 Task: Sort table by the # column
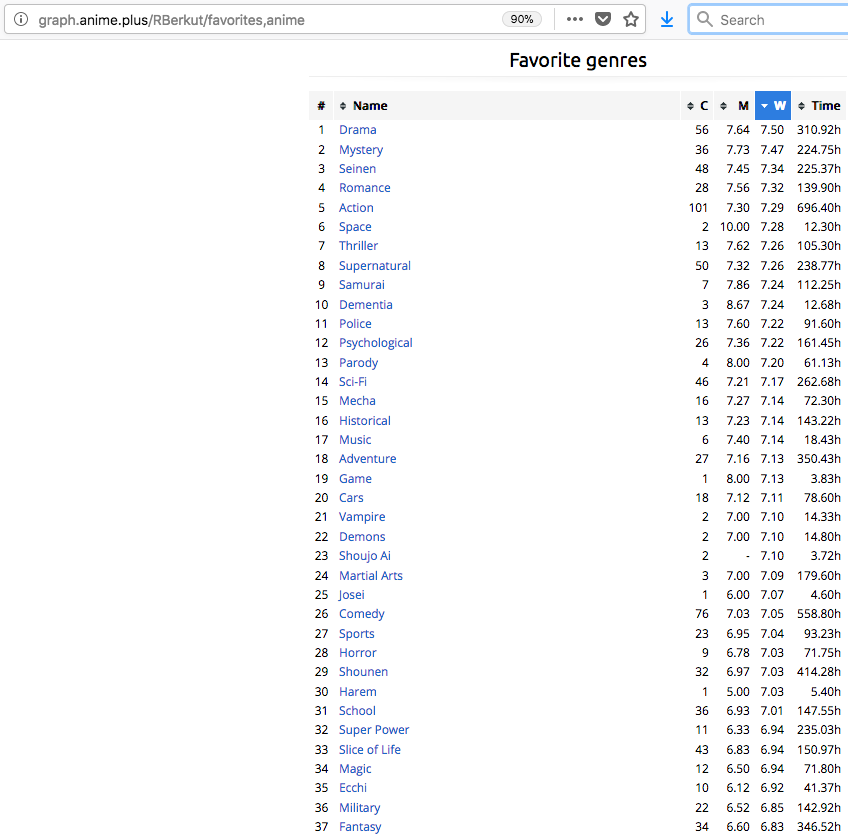point(321,106)
